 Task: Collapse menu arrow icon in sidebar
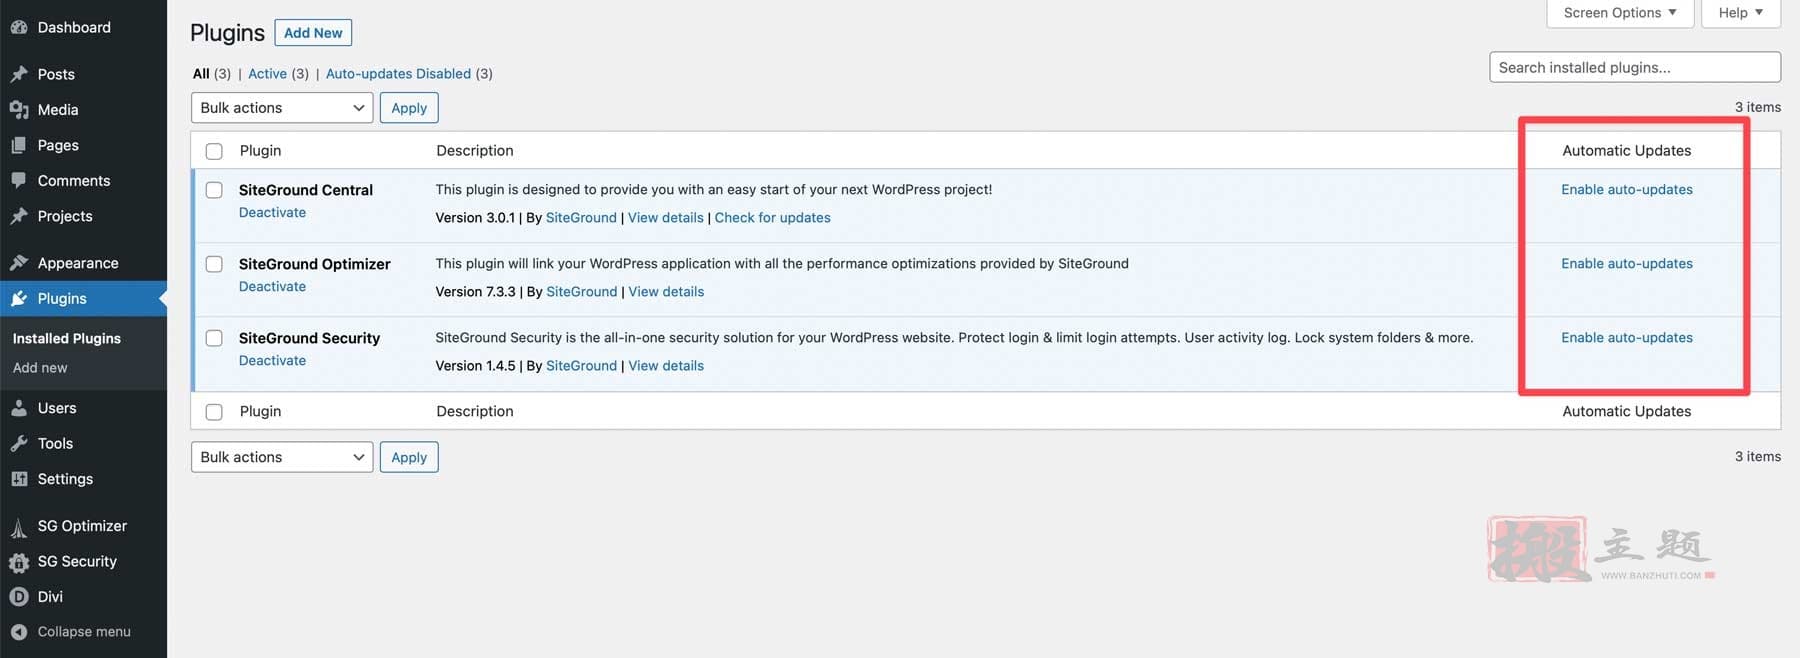click(19, 632)
